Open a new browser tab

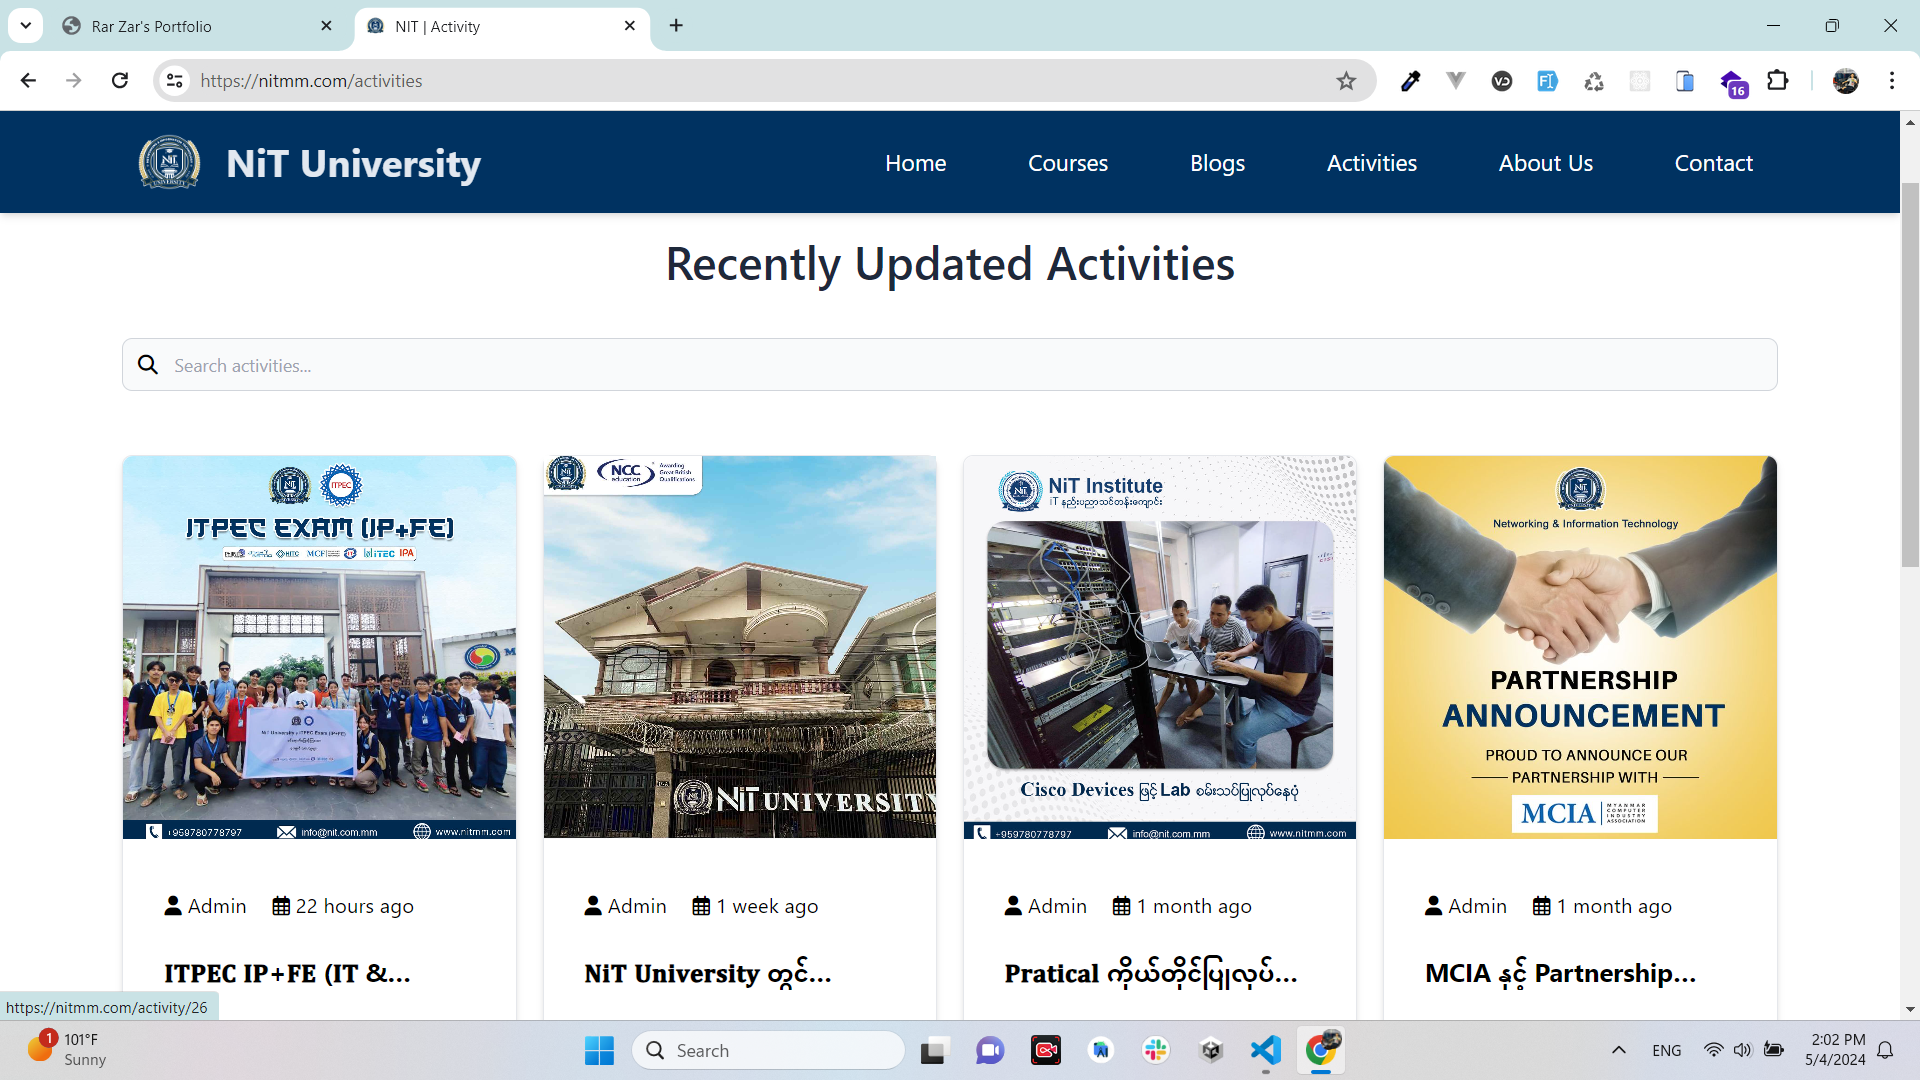click(676, 26)
